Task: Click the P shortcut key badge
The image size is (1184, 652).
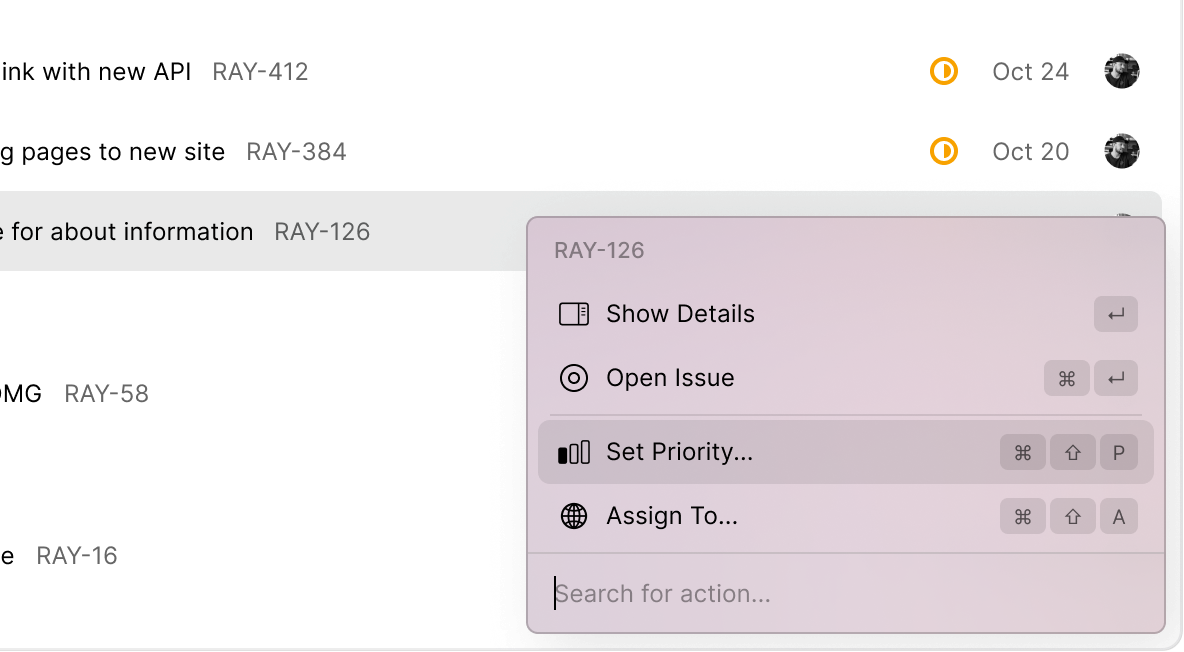Action: click(x=1119, y=453)
